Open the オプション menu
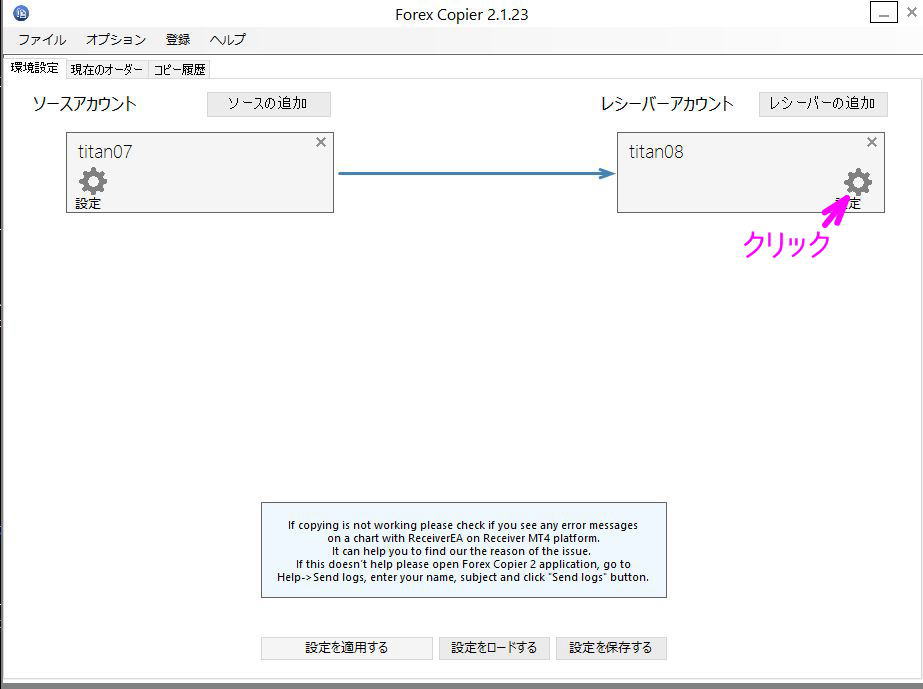Screen dimensions: 923x689 click(x=114, y=39)
